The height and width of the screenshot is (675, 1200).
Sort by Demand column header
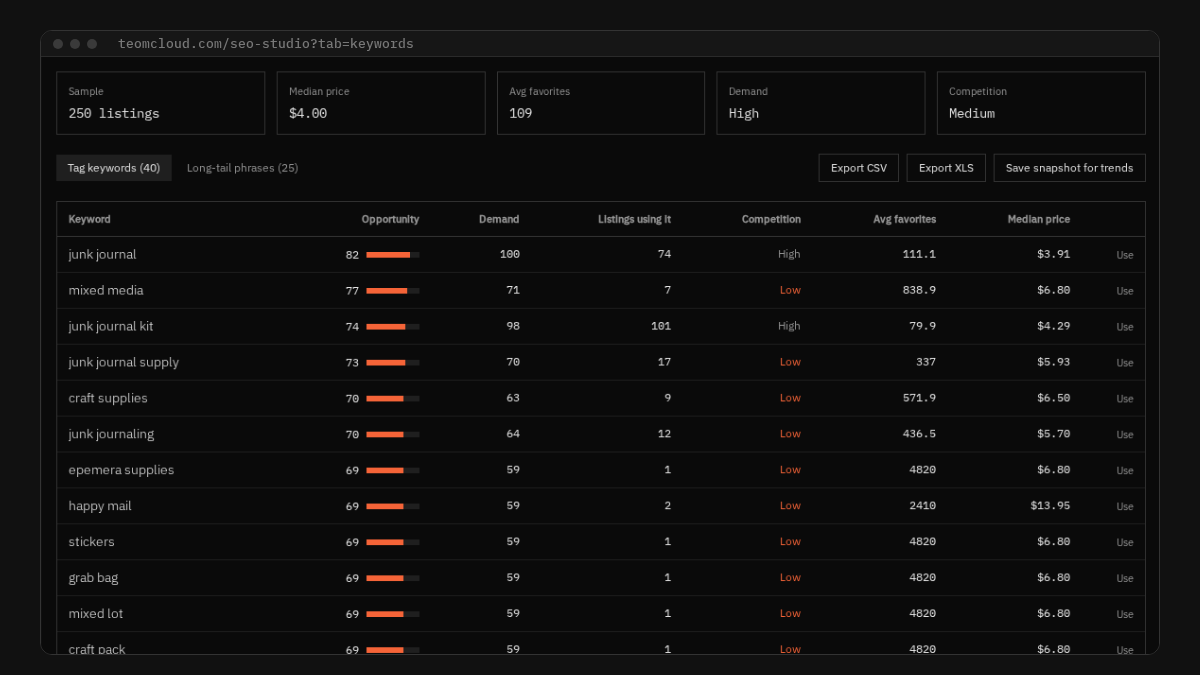click(499, 219)
